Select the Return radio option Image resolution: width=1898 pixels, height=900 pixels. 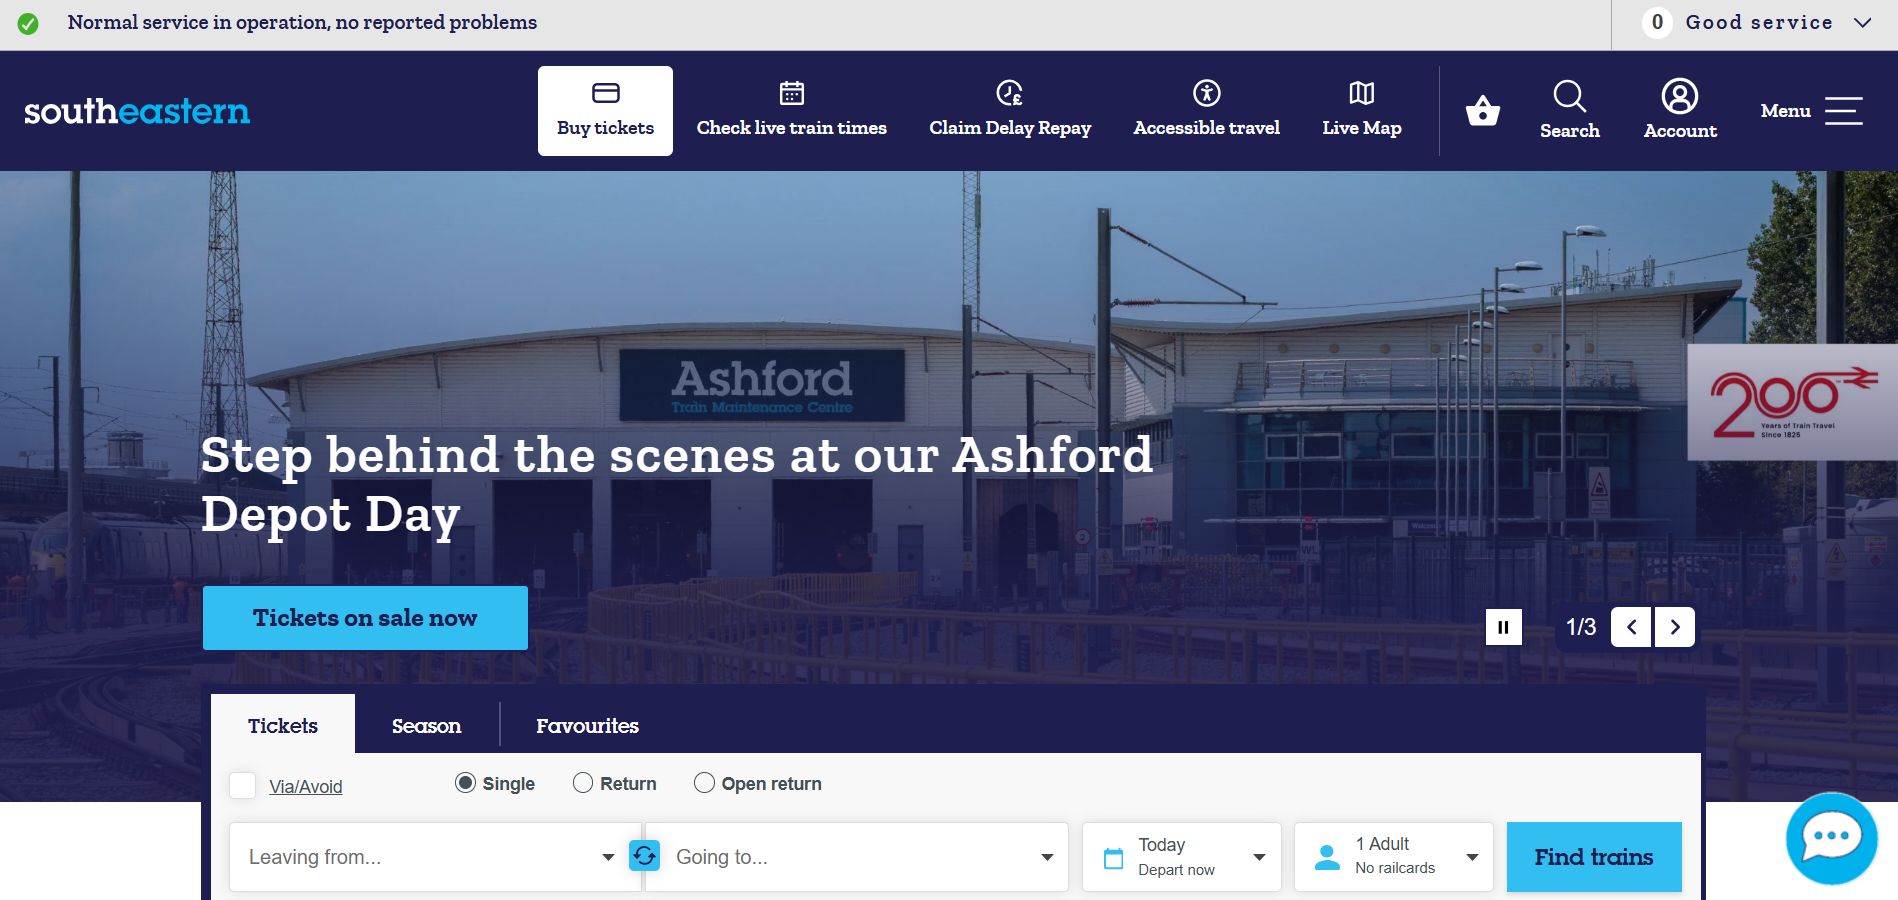pos(583,783)
